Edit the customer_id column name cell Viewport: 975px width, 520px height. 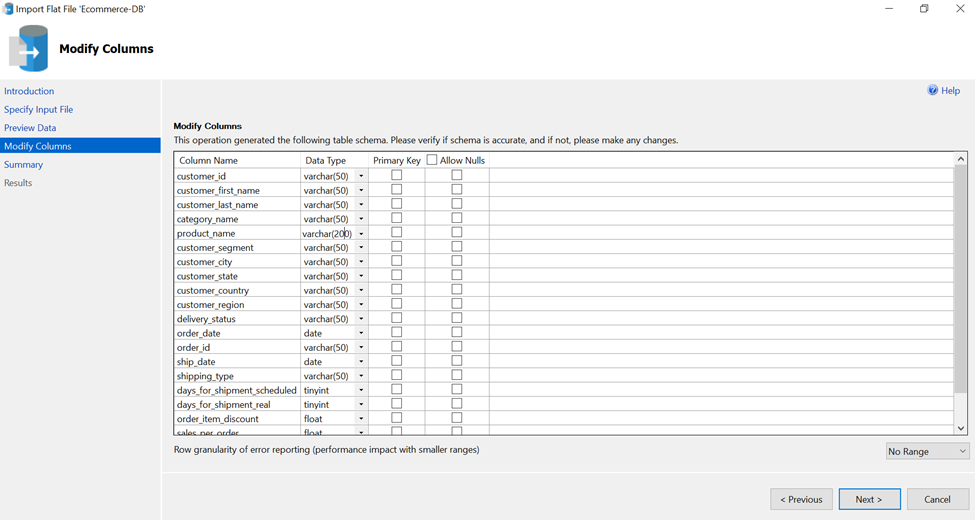237,176
